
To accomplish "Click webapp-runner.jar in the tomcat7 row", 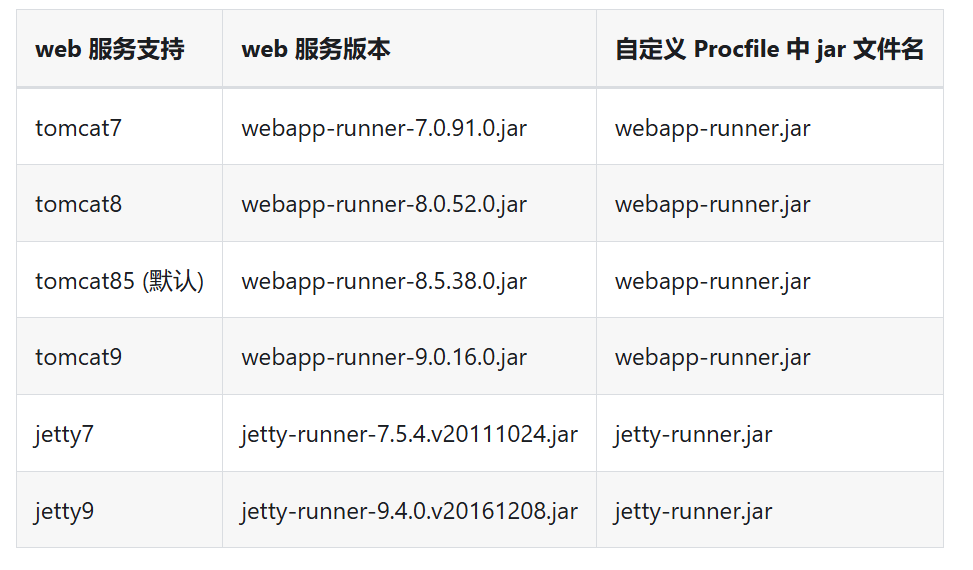I will [x=712, y=128].
